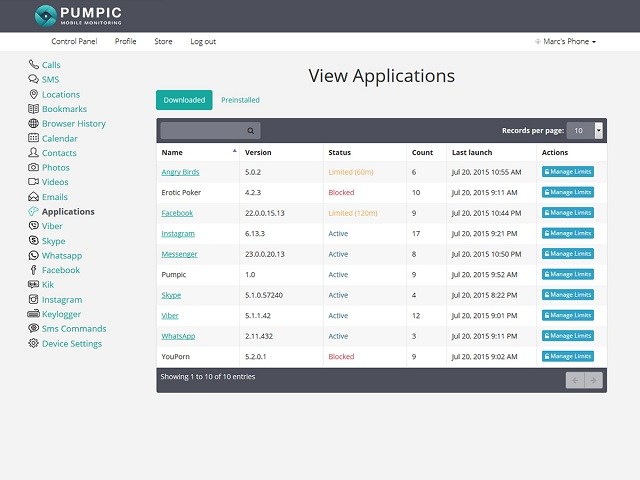Go to next page with right arrow

click(594, 380)
